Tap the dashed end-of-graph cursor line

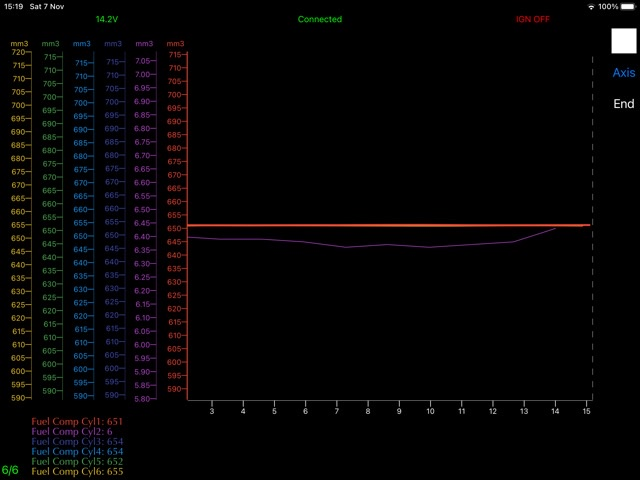(x=592, y=228)
